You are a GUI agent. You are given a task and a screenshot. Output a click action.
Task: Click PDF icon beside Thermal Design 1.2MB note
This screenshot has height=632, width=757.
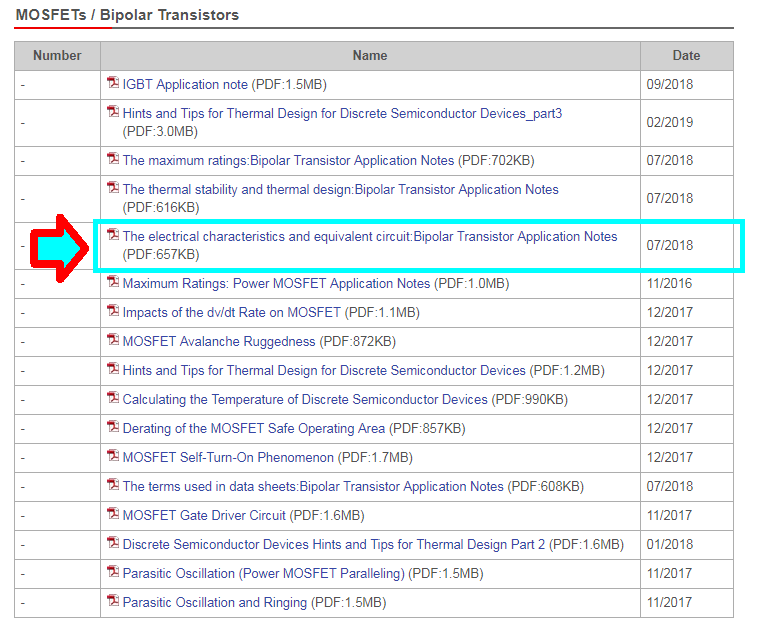click(x=113, y=368)
